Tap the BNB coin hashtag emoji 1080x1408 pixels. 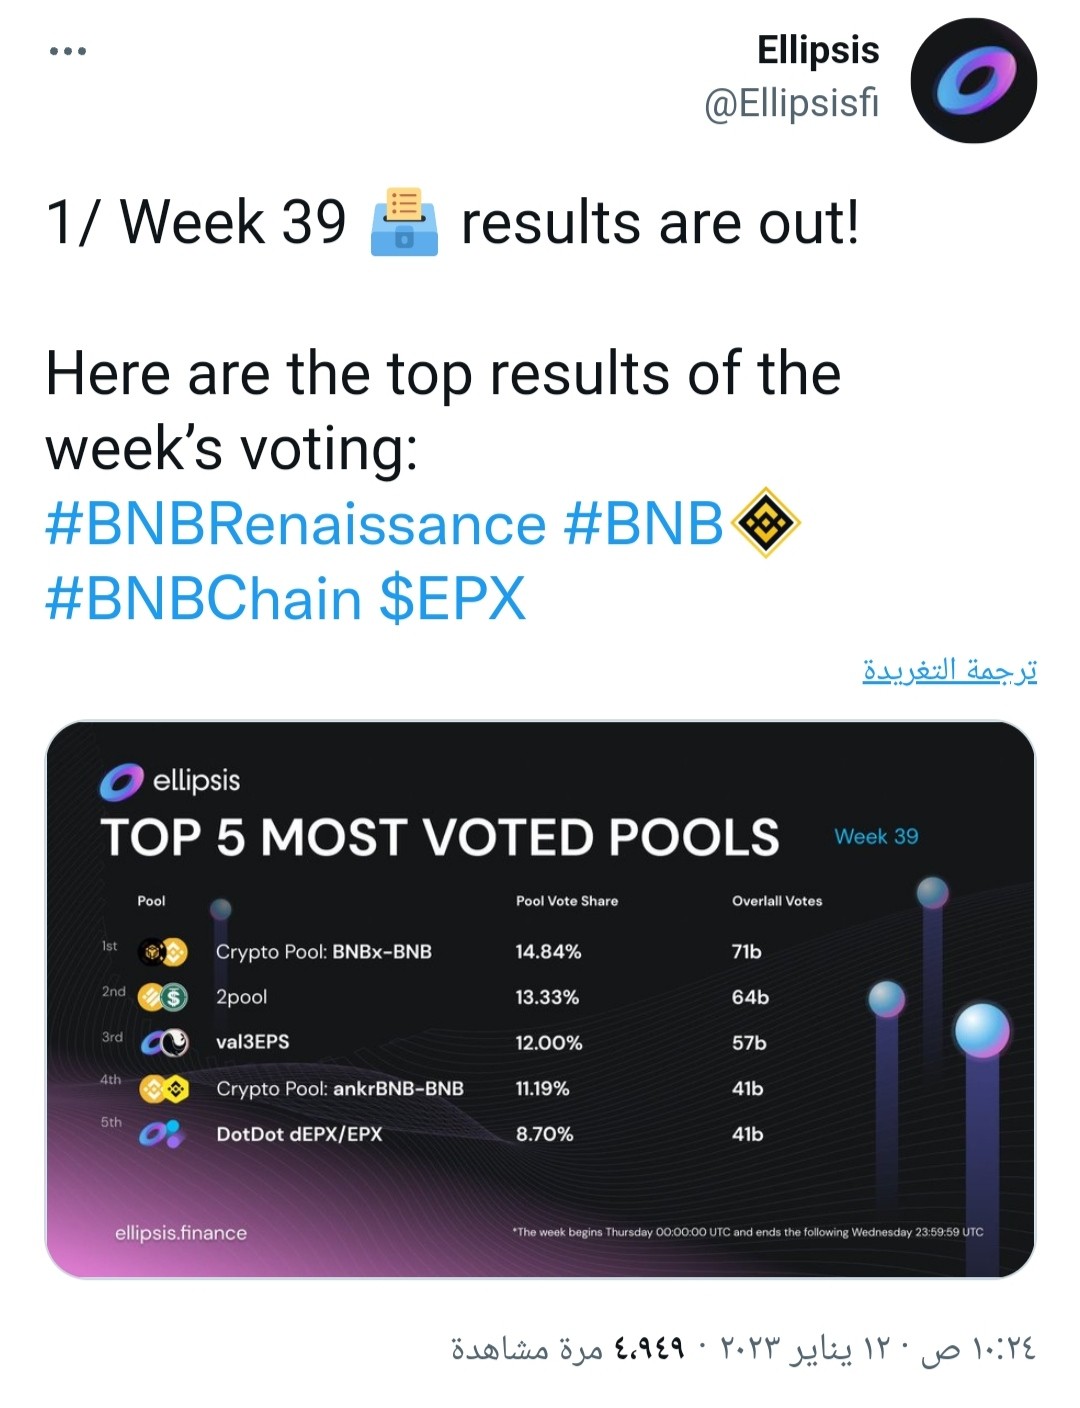(x=765, y=522)
